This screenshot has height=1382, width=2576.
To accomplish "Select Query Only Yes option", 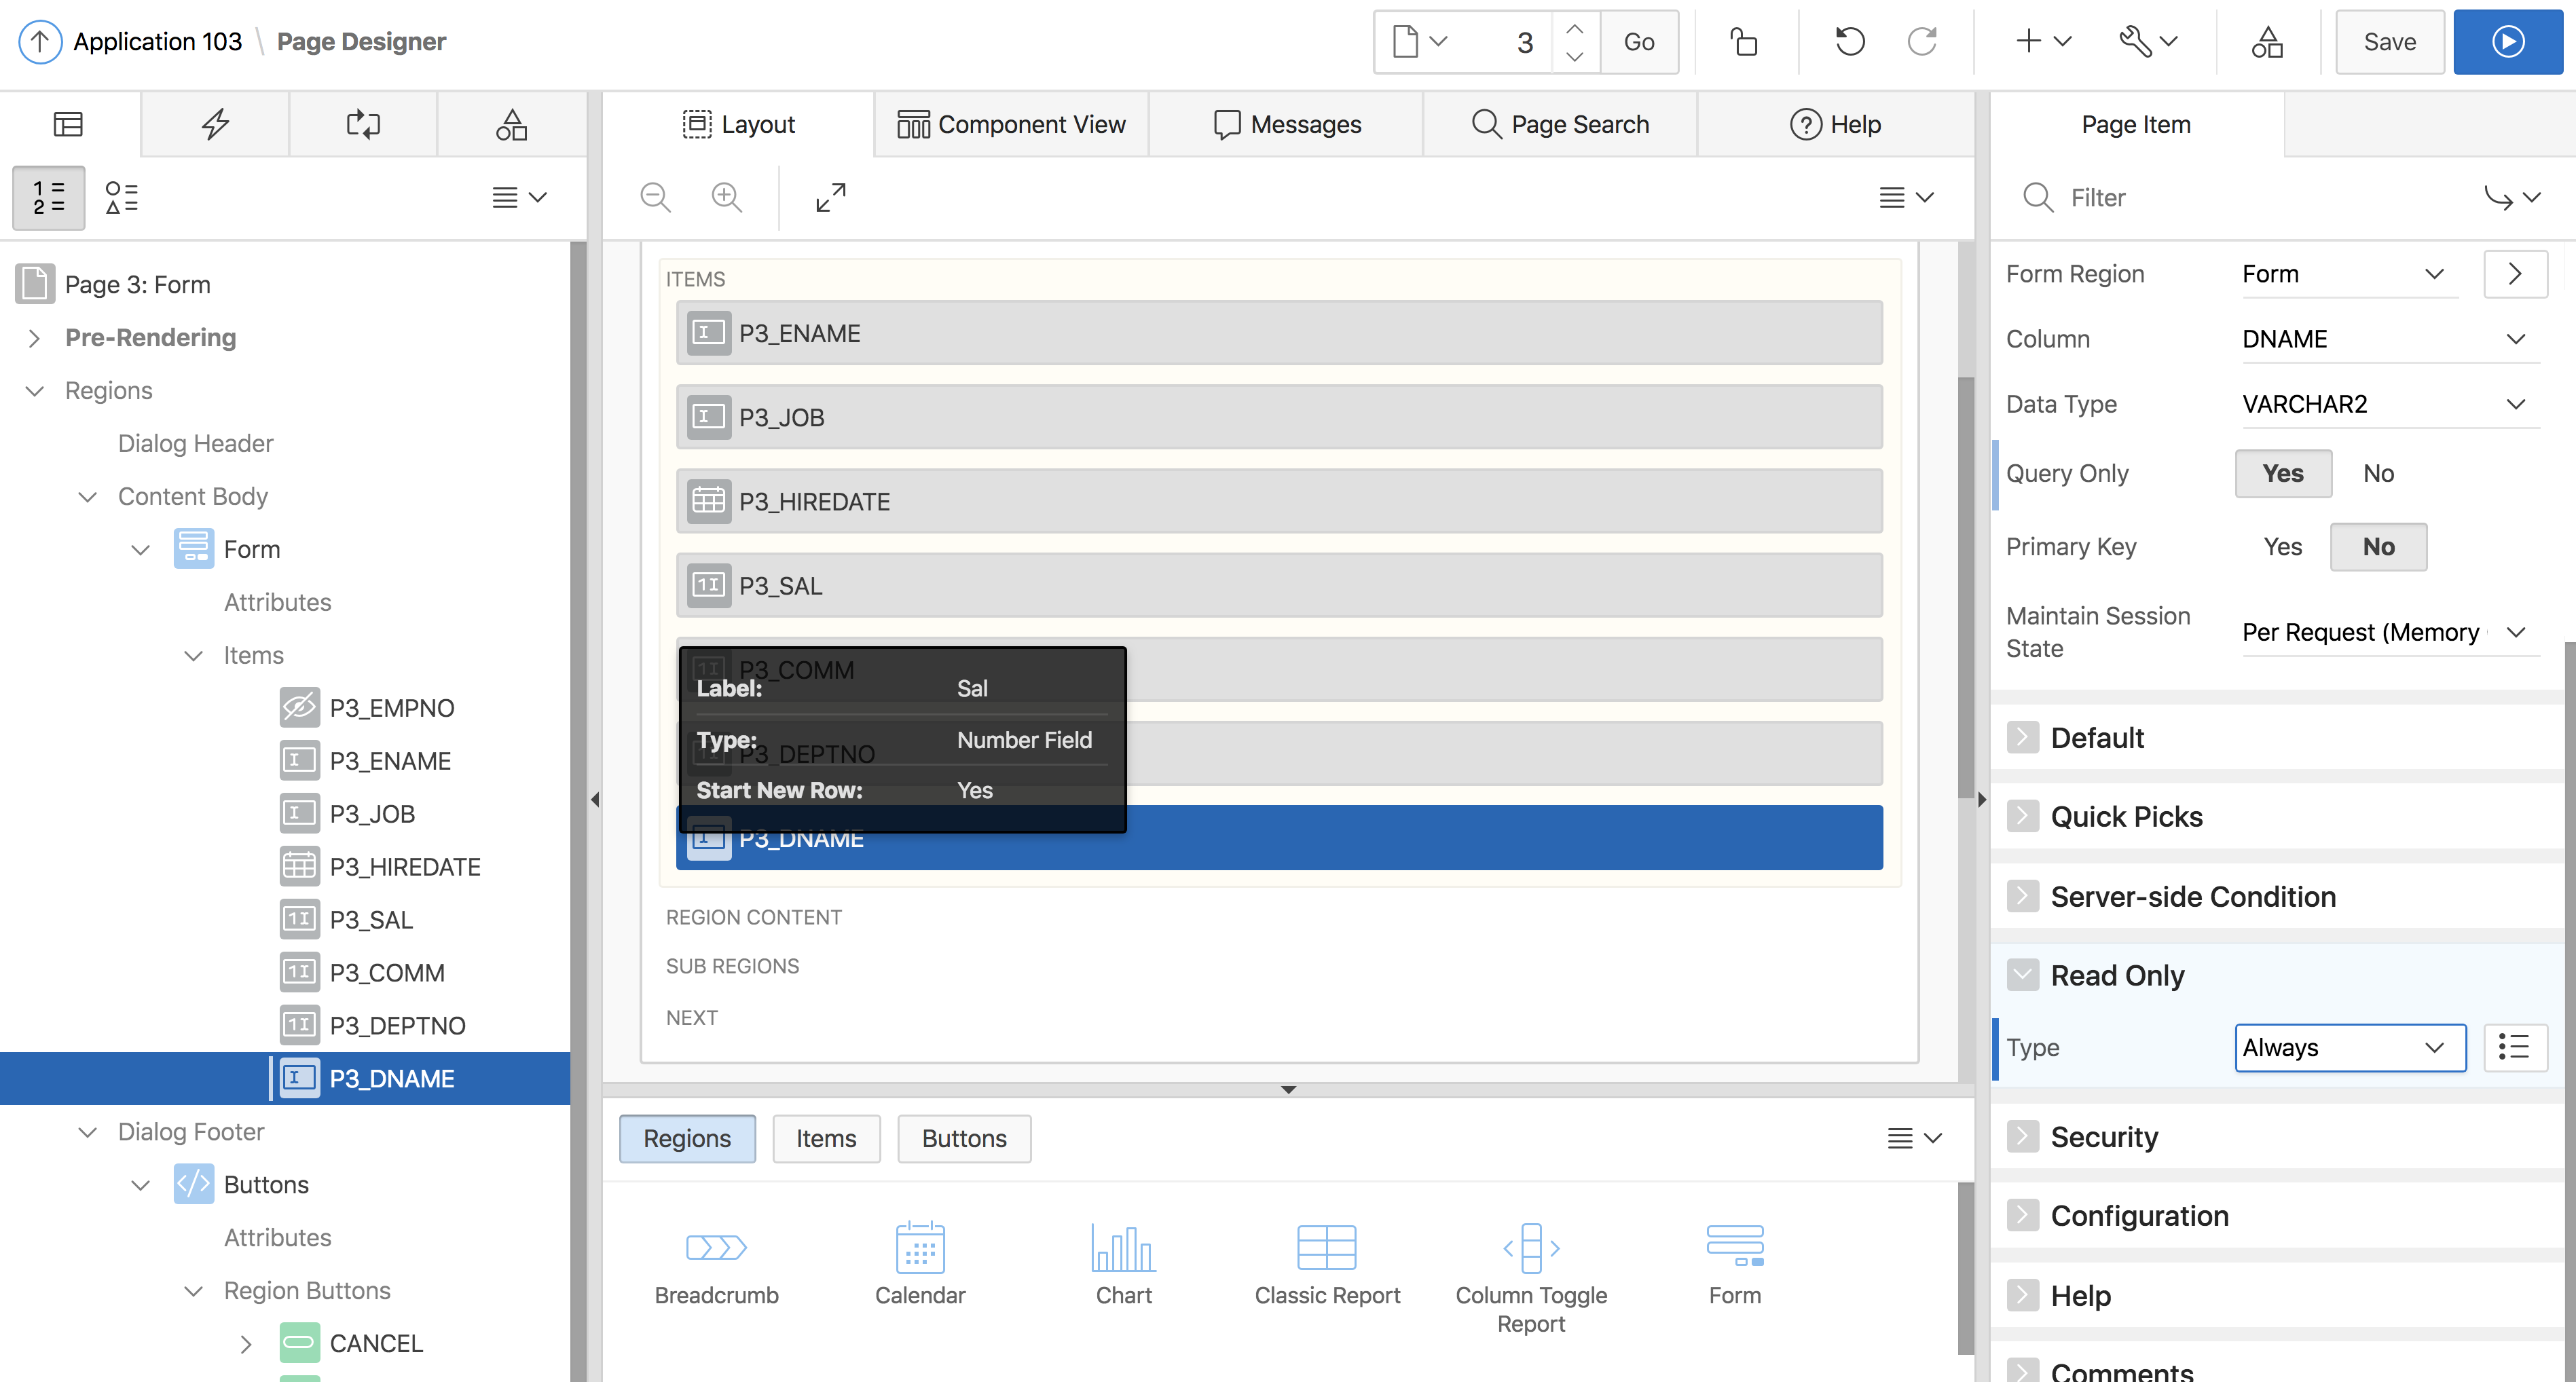I will click(x=2282, y=473).
